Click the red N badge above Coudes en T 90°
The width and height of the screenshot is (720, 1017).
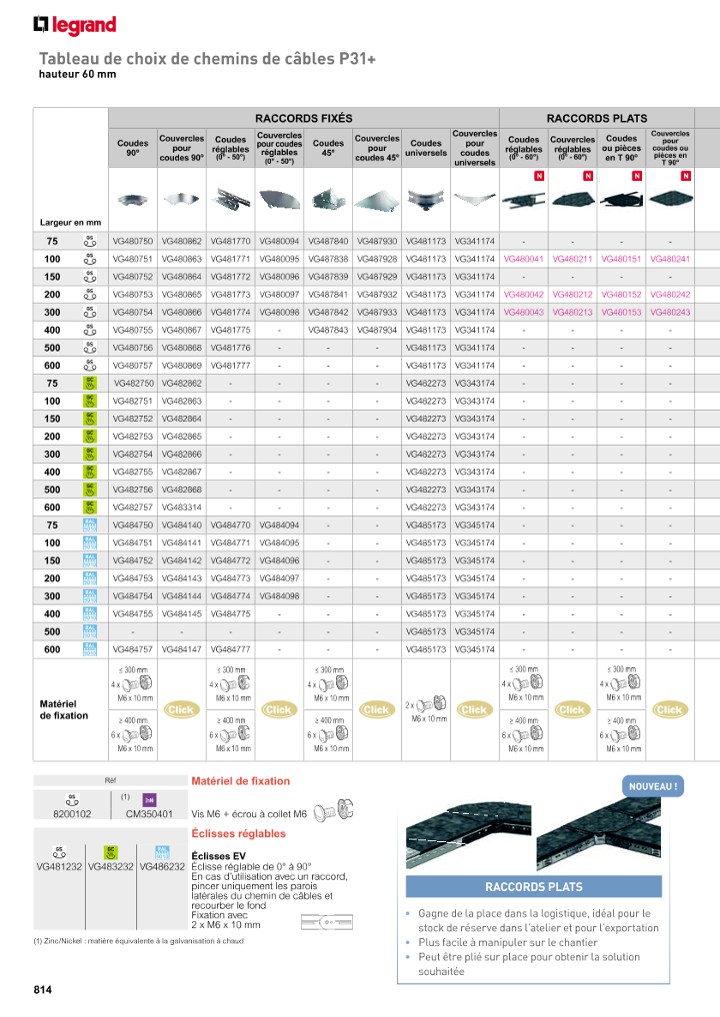[637, 176]
